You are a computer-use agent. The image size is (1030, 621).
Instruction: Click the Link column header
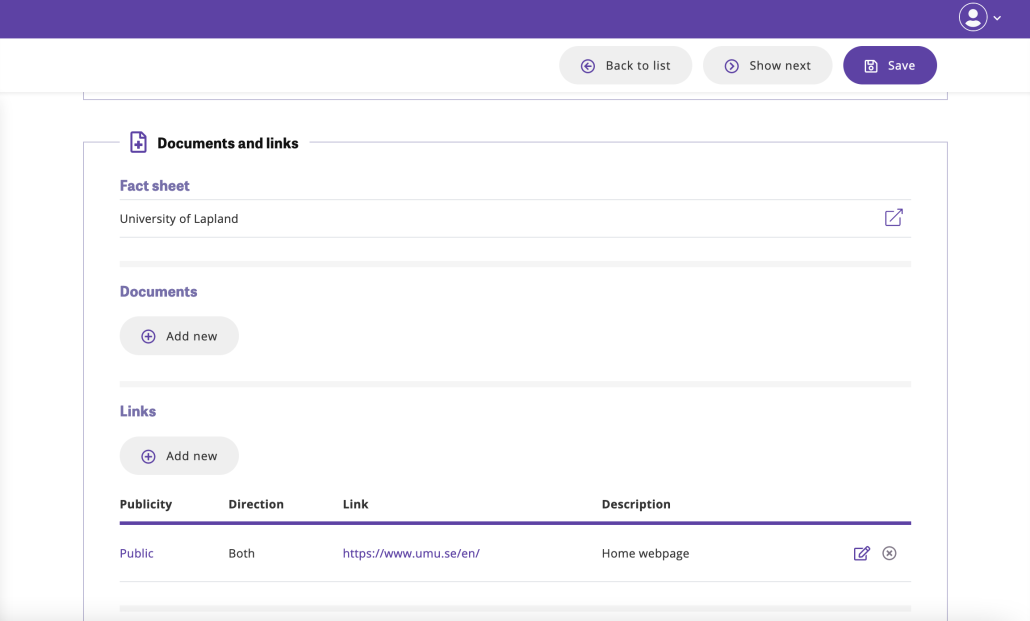tap(355, 505)
